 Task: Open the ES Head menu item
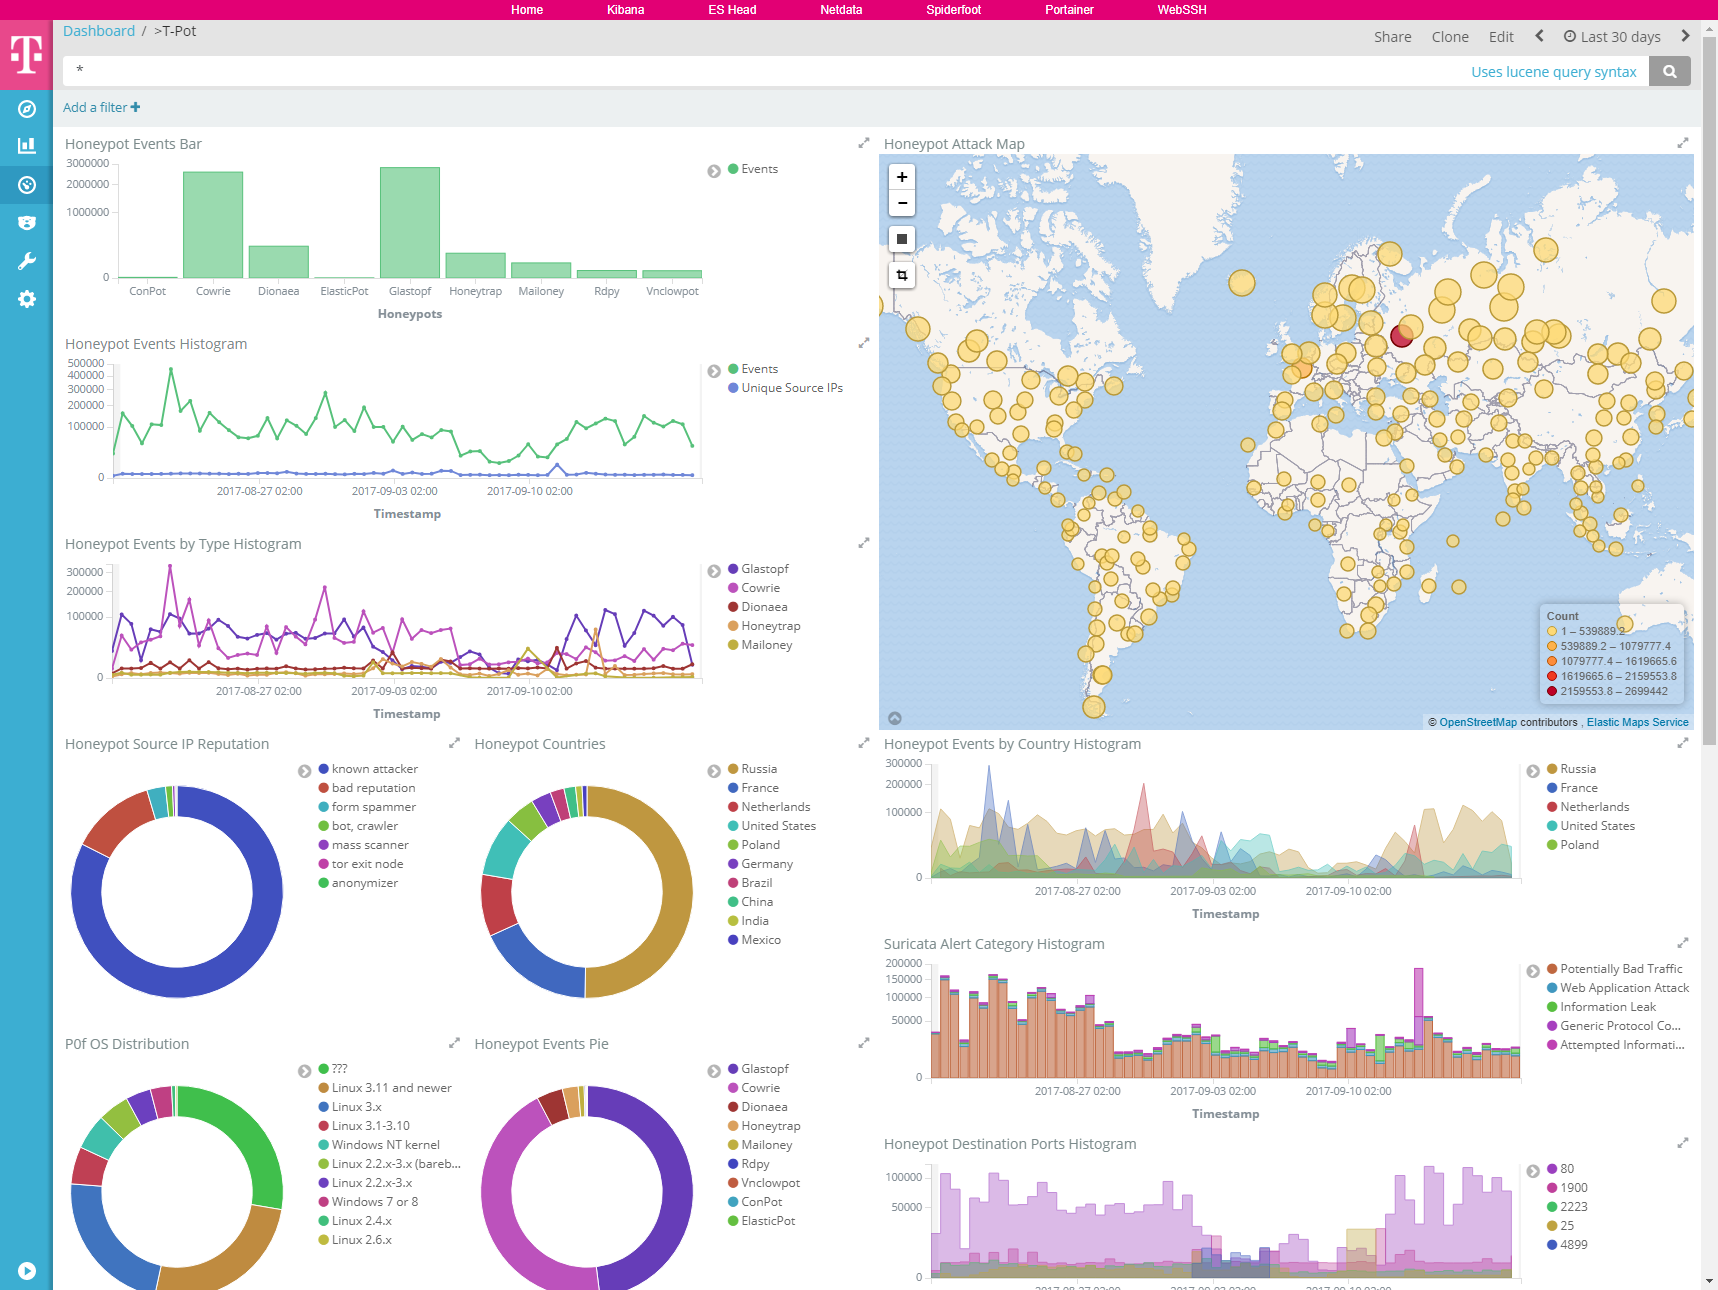pos(732,10)
